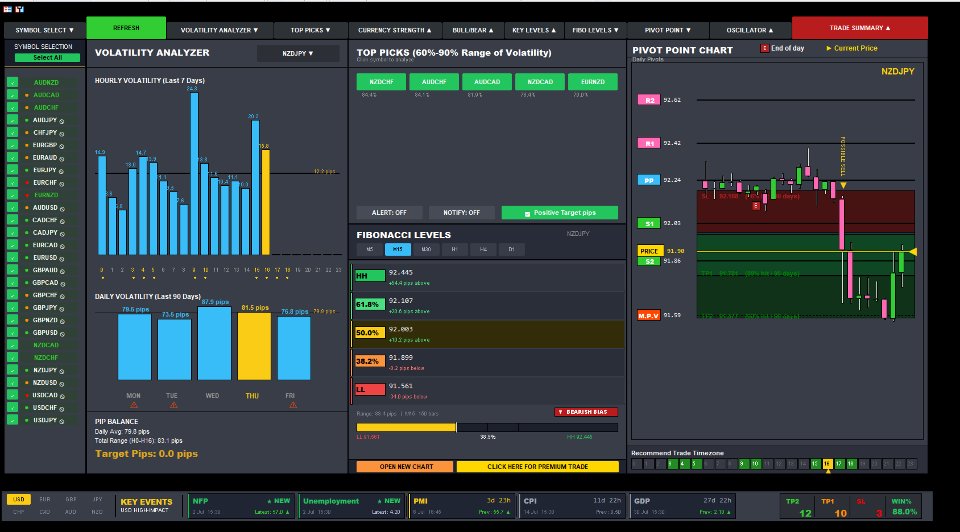This screenshot has height=532, width=960.
Task: Open the chart icon next to AUDUSD
Action: [62, 209]
